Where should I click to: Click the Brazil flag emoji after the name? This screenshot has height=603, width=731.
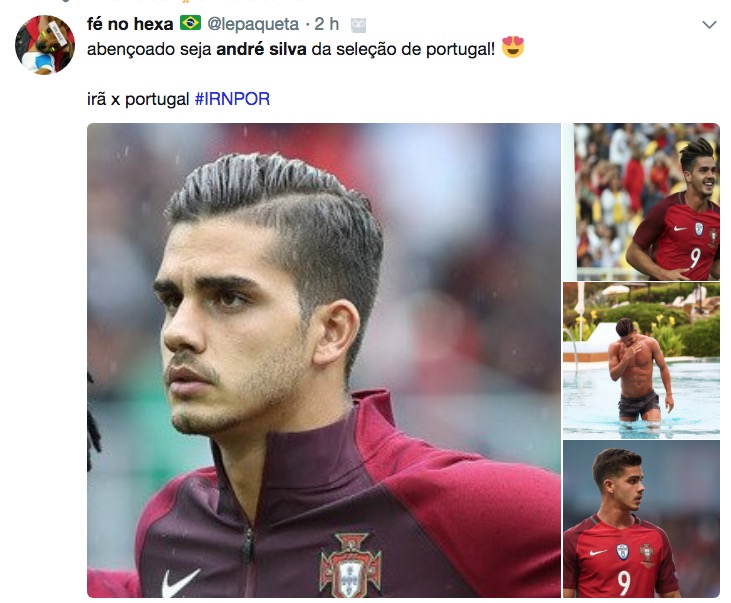click(190, 22)
